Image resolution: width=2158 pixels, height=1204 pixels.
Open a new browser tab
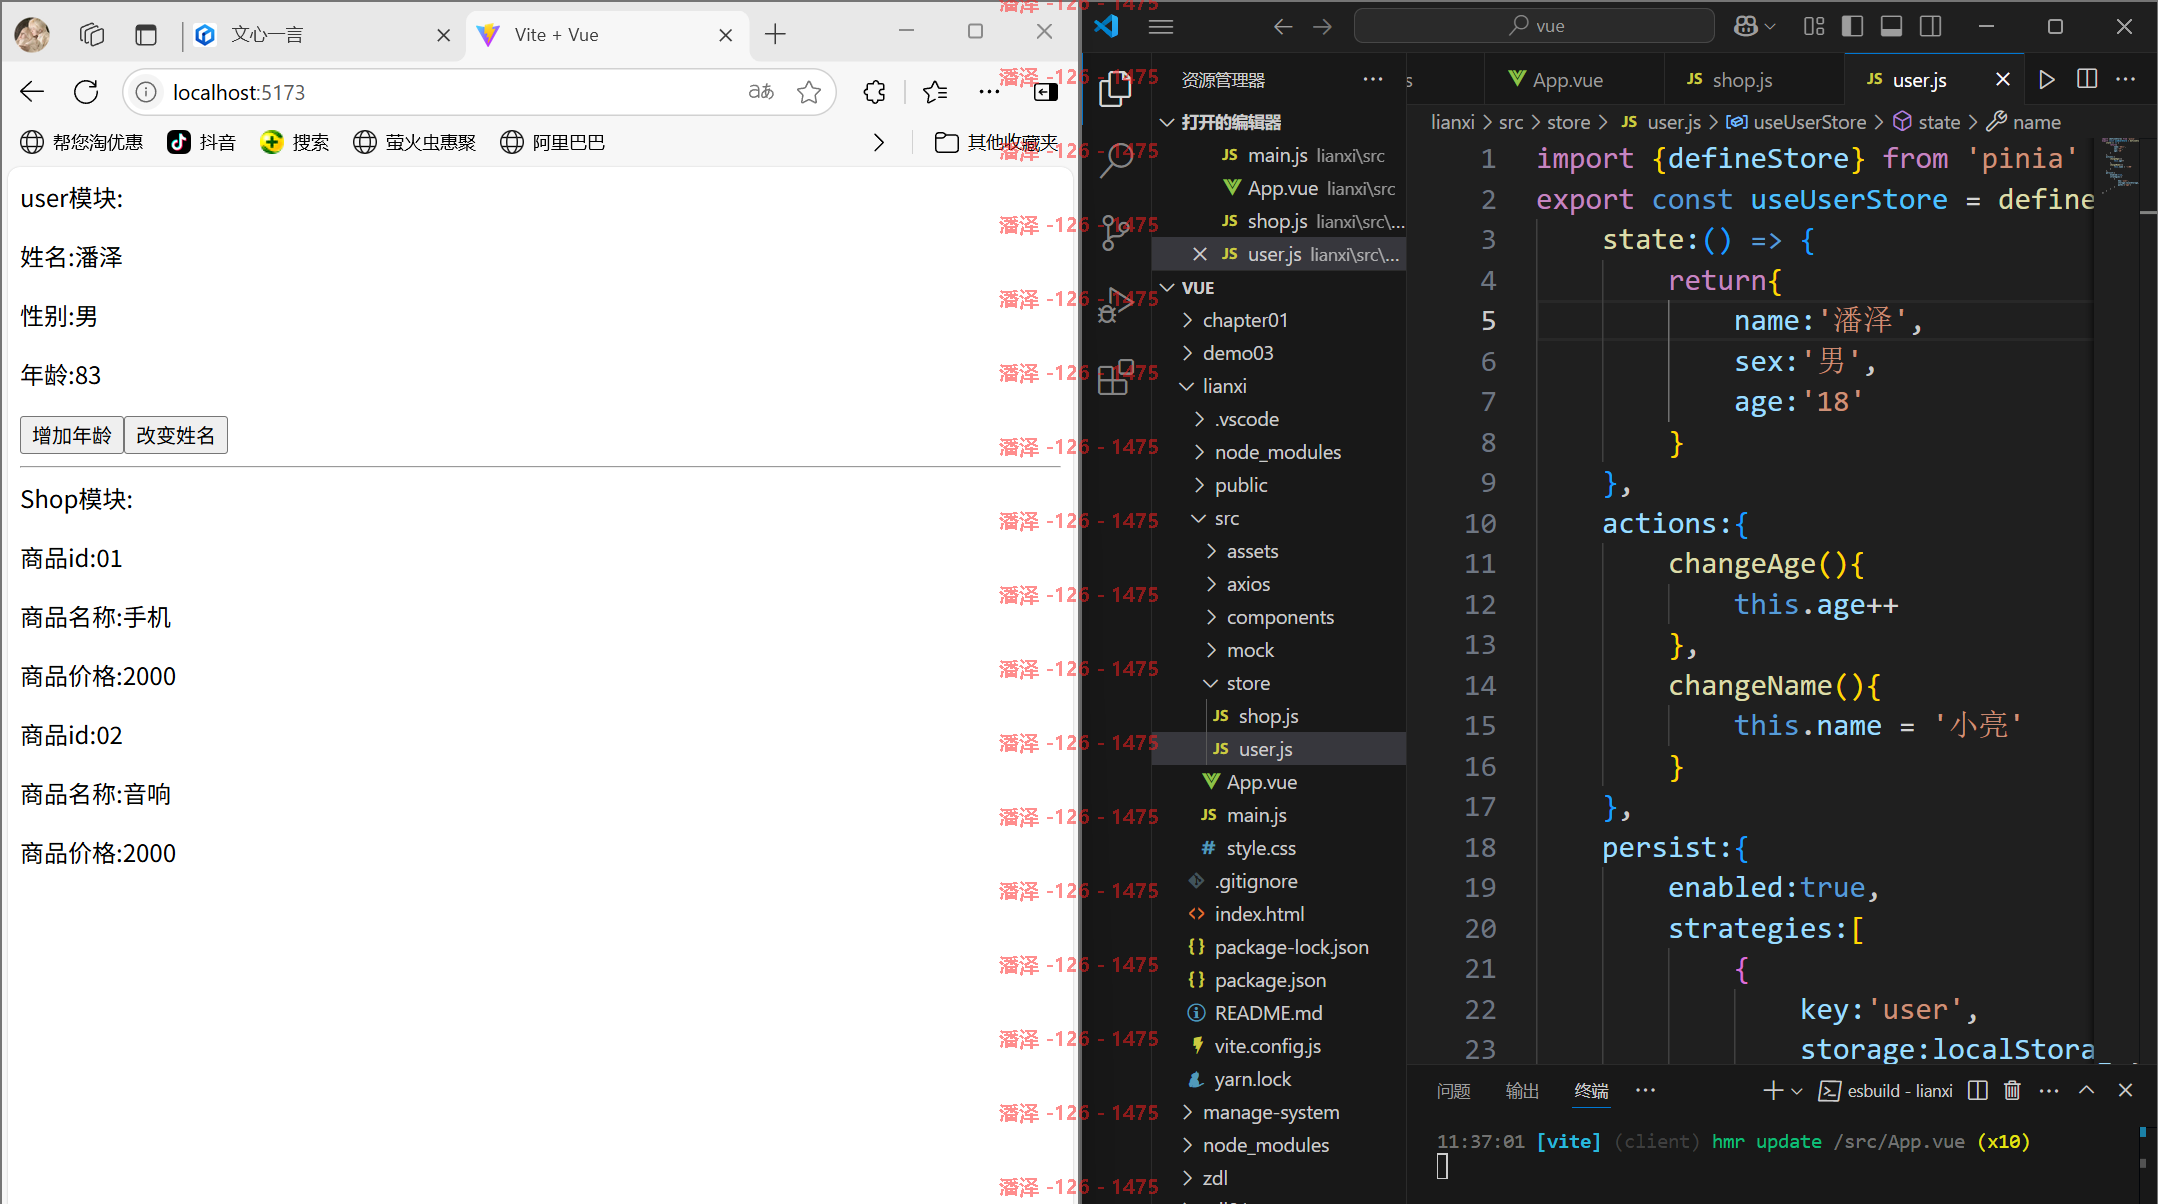tap(775, 35)
